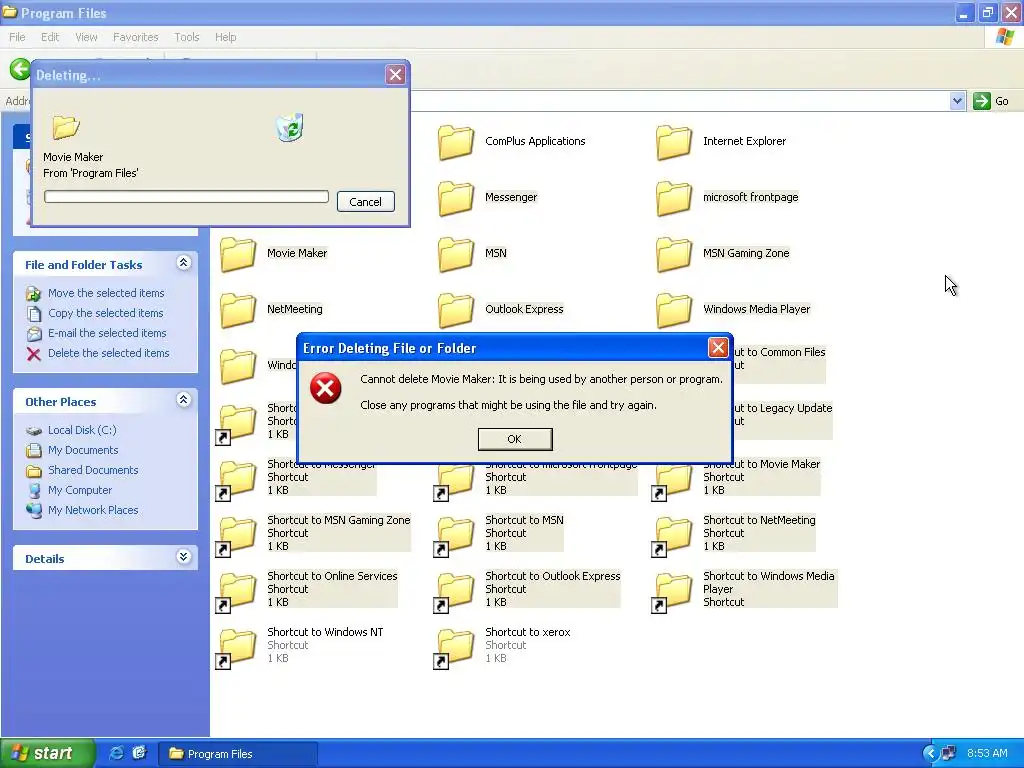Viewport: 1024px width, 768px height.
Task: Click the deletion progress bar
Action: [186, 197]
